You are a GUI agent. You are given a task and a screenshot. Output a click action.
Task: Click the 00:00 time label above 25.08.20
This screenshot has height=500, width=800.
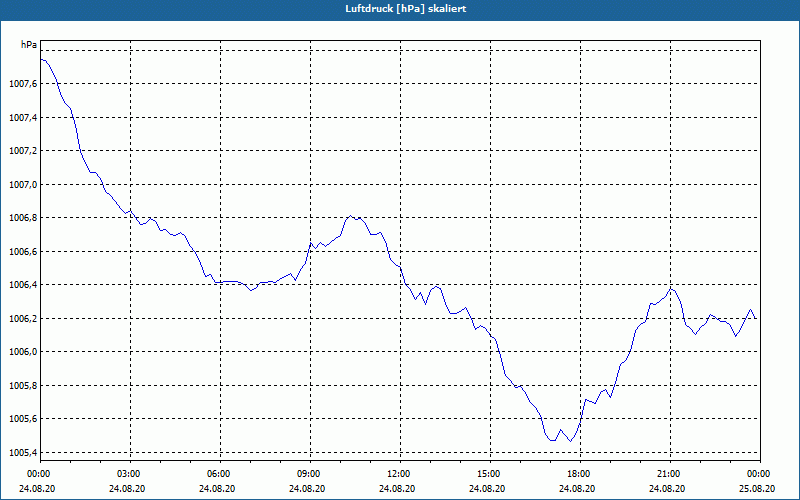761,474
